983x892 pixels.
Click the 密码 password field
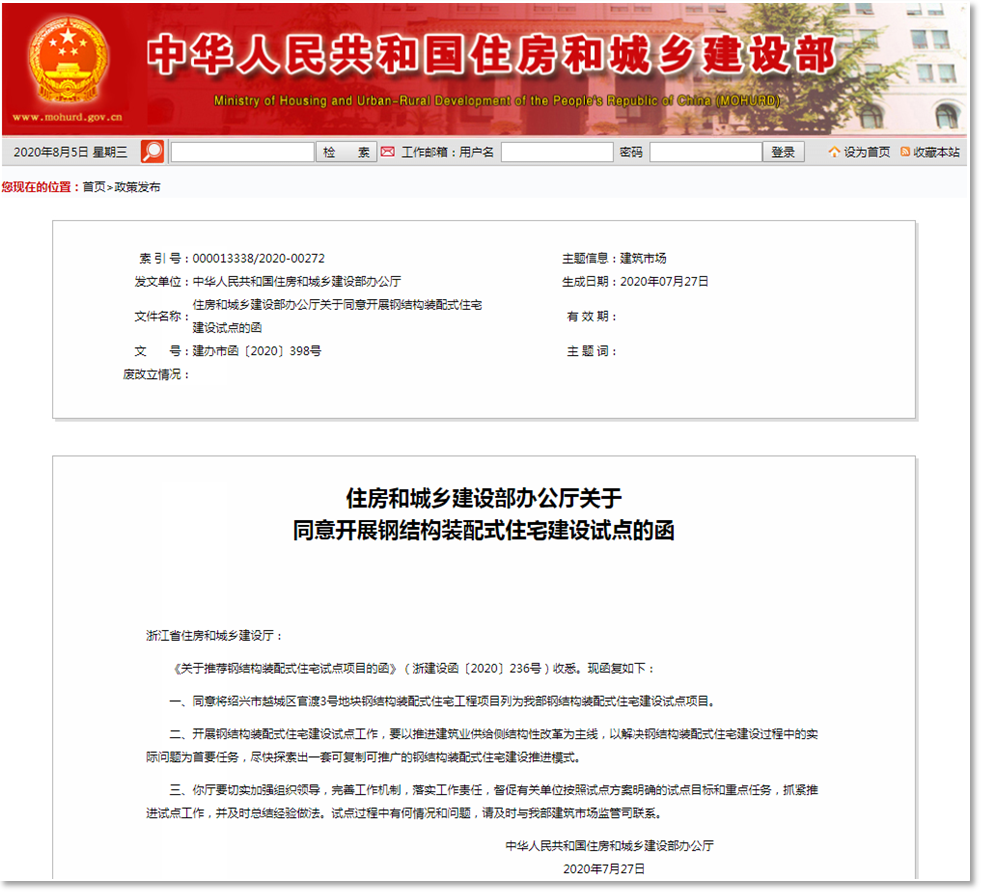coord(706,151)
